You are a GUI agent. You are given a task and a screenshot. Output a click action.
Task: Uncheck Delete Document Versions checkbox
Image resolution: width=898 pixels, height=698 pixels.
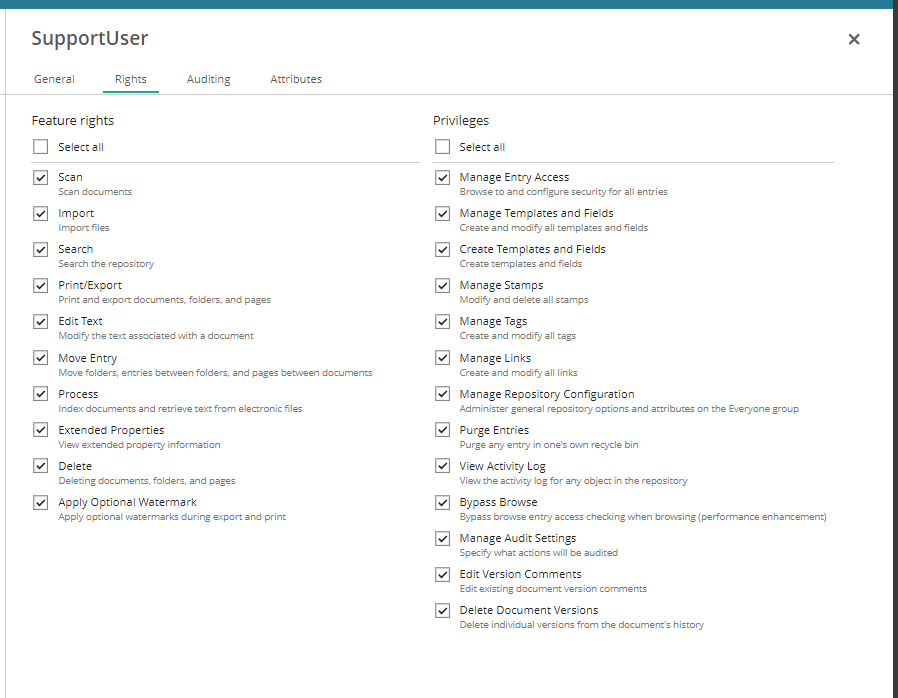[442, 610]
